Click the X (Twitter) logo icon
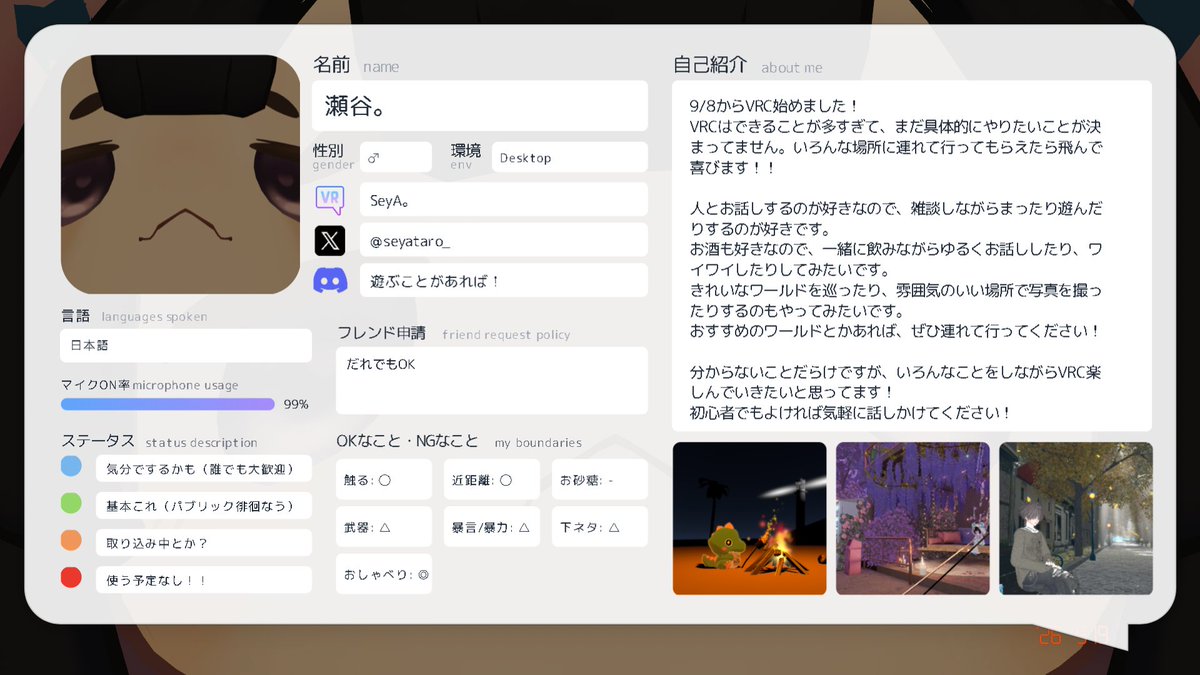The width and height of the screenshot is (1200, 675). [x=330, y=240]
